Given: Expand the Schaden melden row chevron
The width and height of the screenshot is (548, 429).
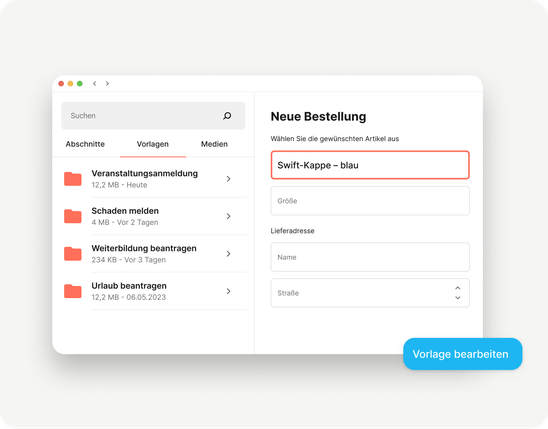Looking at the screenshot, I should tap(229, 216).
